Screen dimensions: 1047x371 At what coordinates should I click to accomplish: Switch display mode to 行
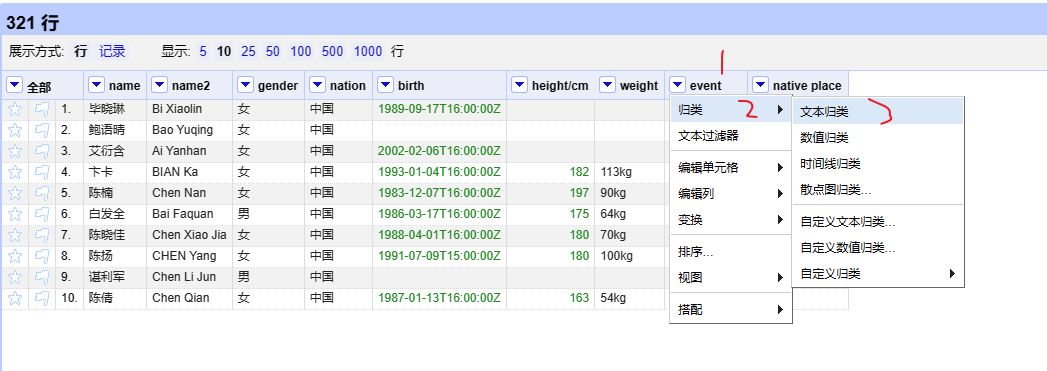(x=81, y=51)
